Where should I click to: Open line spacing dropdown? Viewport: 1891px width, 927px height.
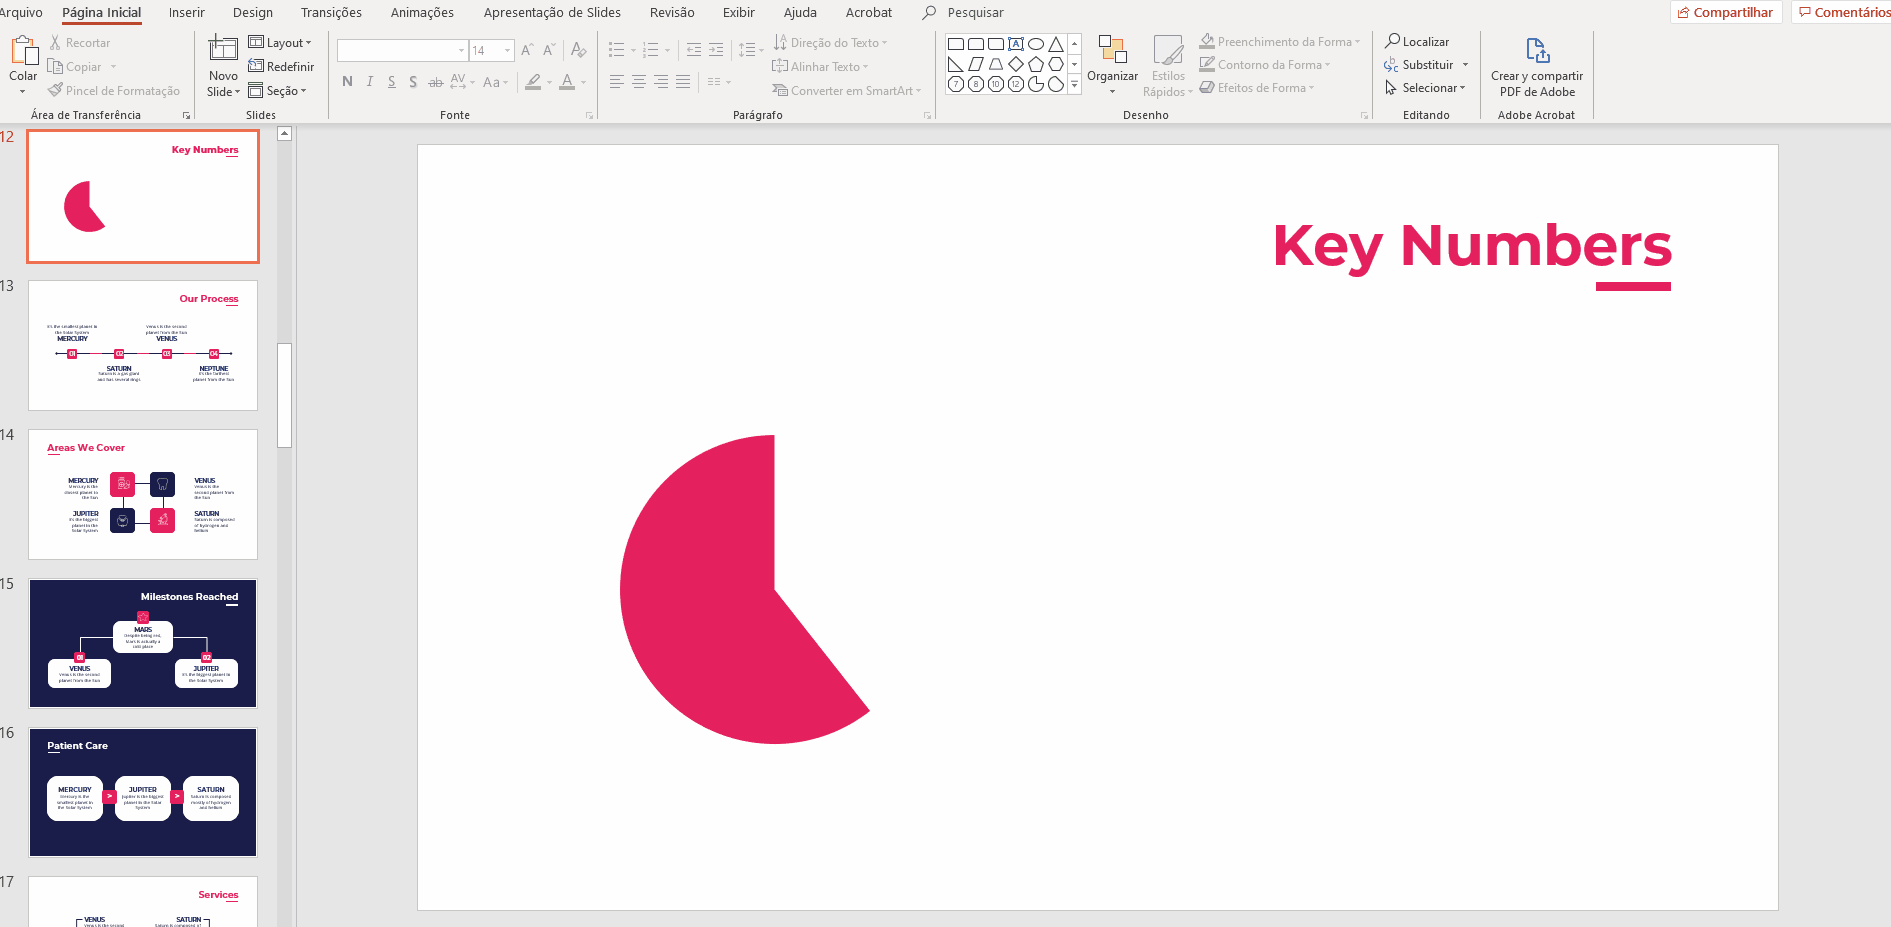coord(750,50)
